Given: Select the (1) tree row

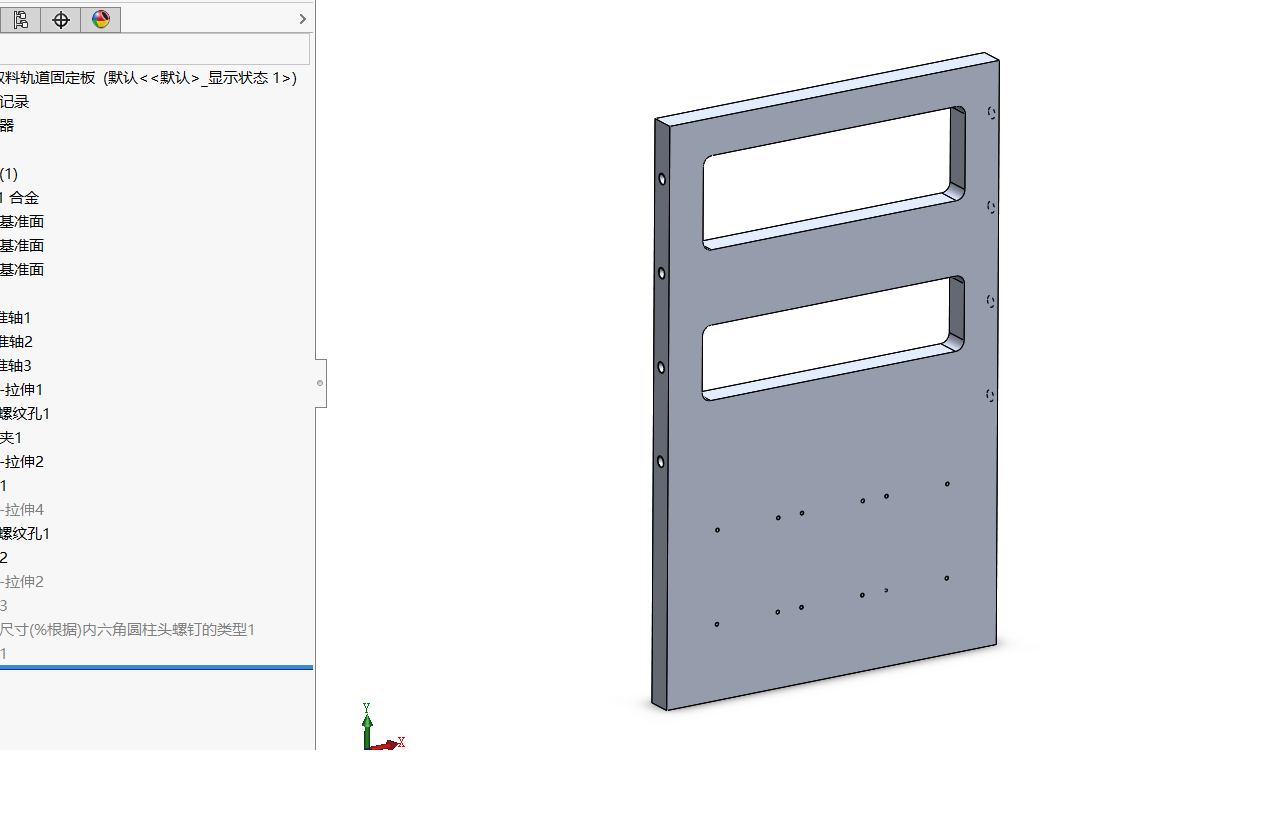Looking at the screenshot, I should [x=9, y=174].
